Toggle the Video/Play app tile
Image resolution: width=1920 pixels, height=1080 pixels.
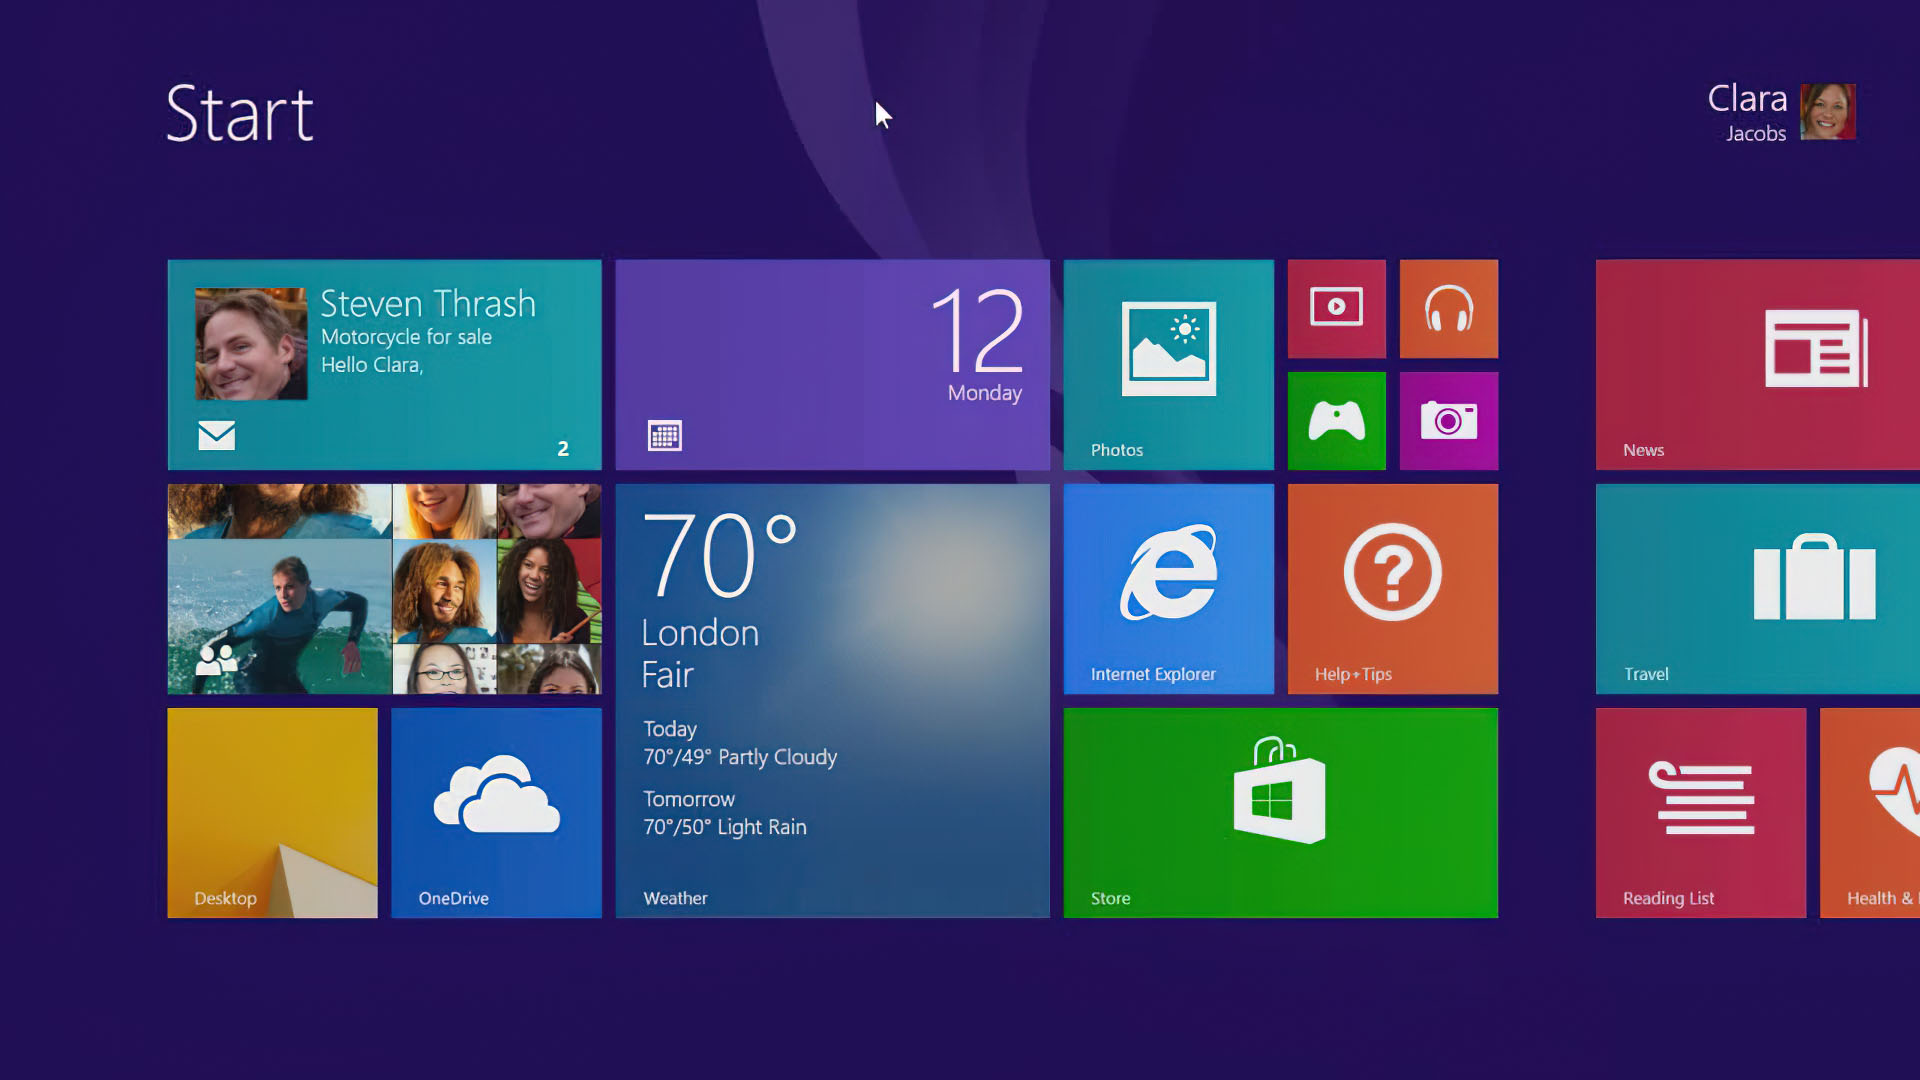(x=1337, y=309)
